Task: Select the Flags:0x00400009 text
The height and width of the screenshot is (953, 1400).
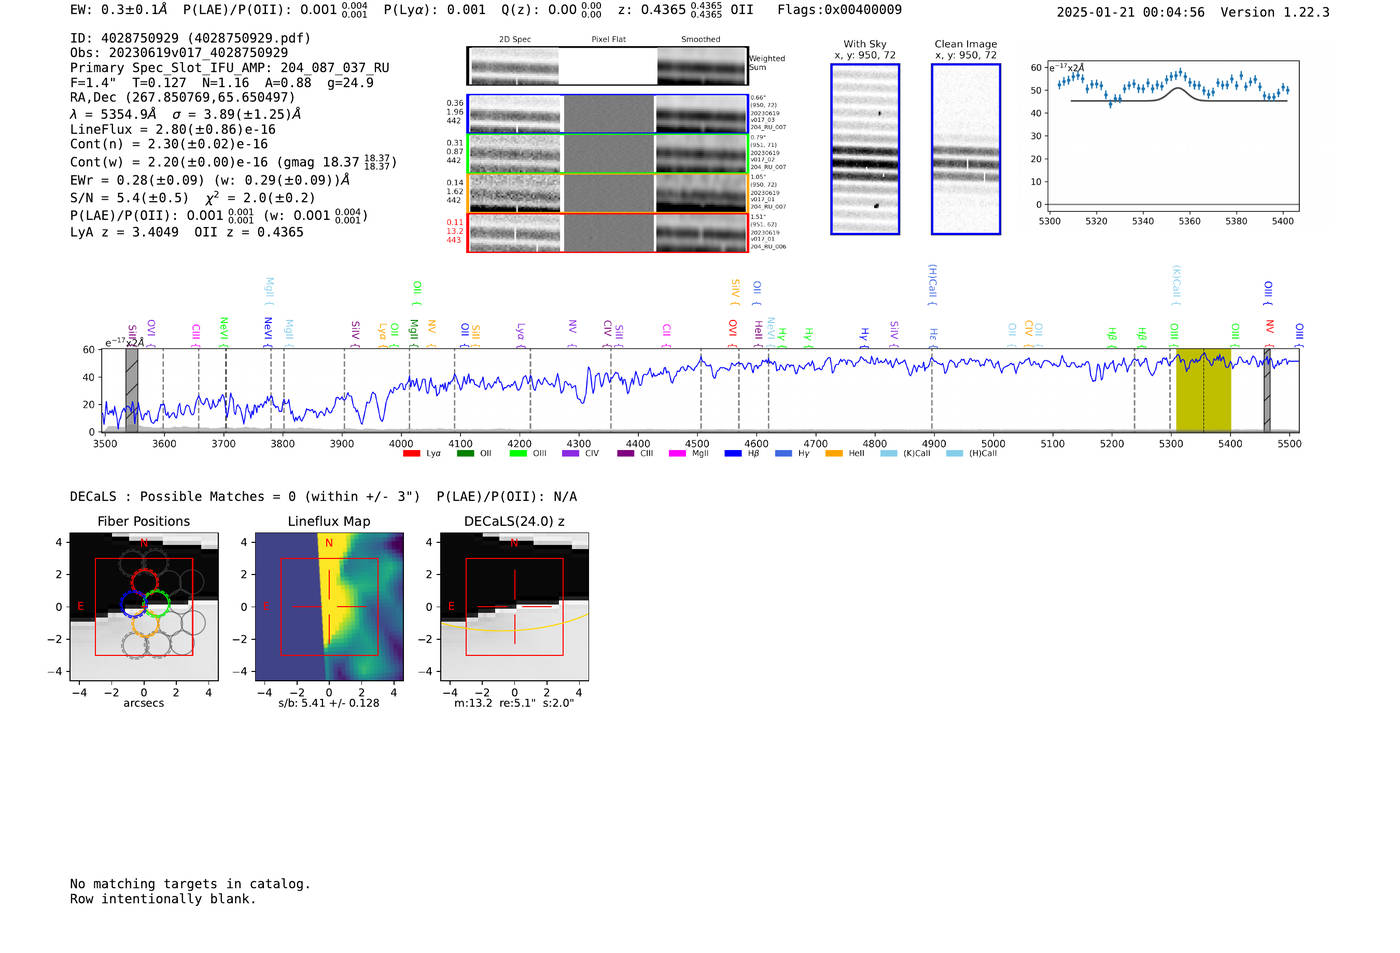Action: pyautogui.click(x=839, y=10)
